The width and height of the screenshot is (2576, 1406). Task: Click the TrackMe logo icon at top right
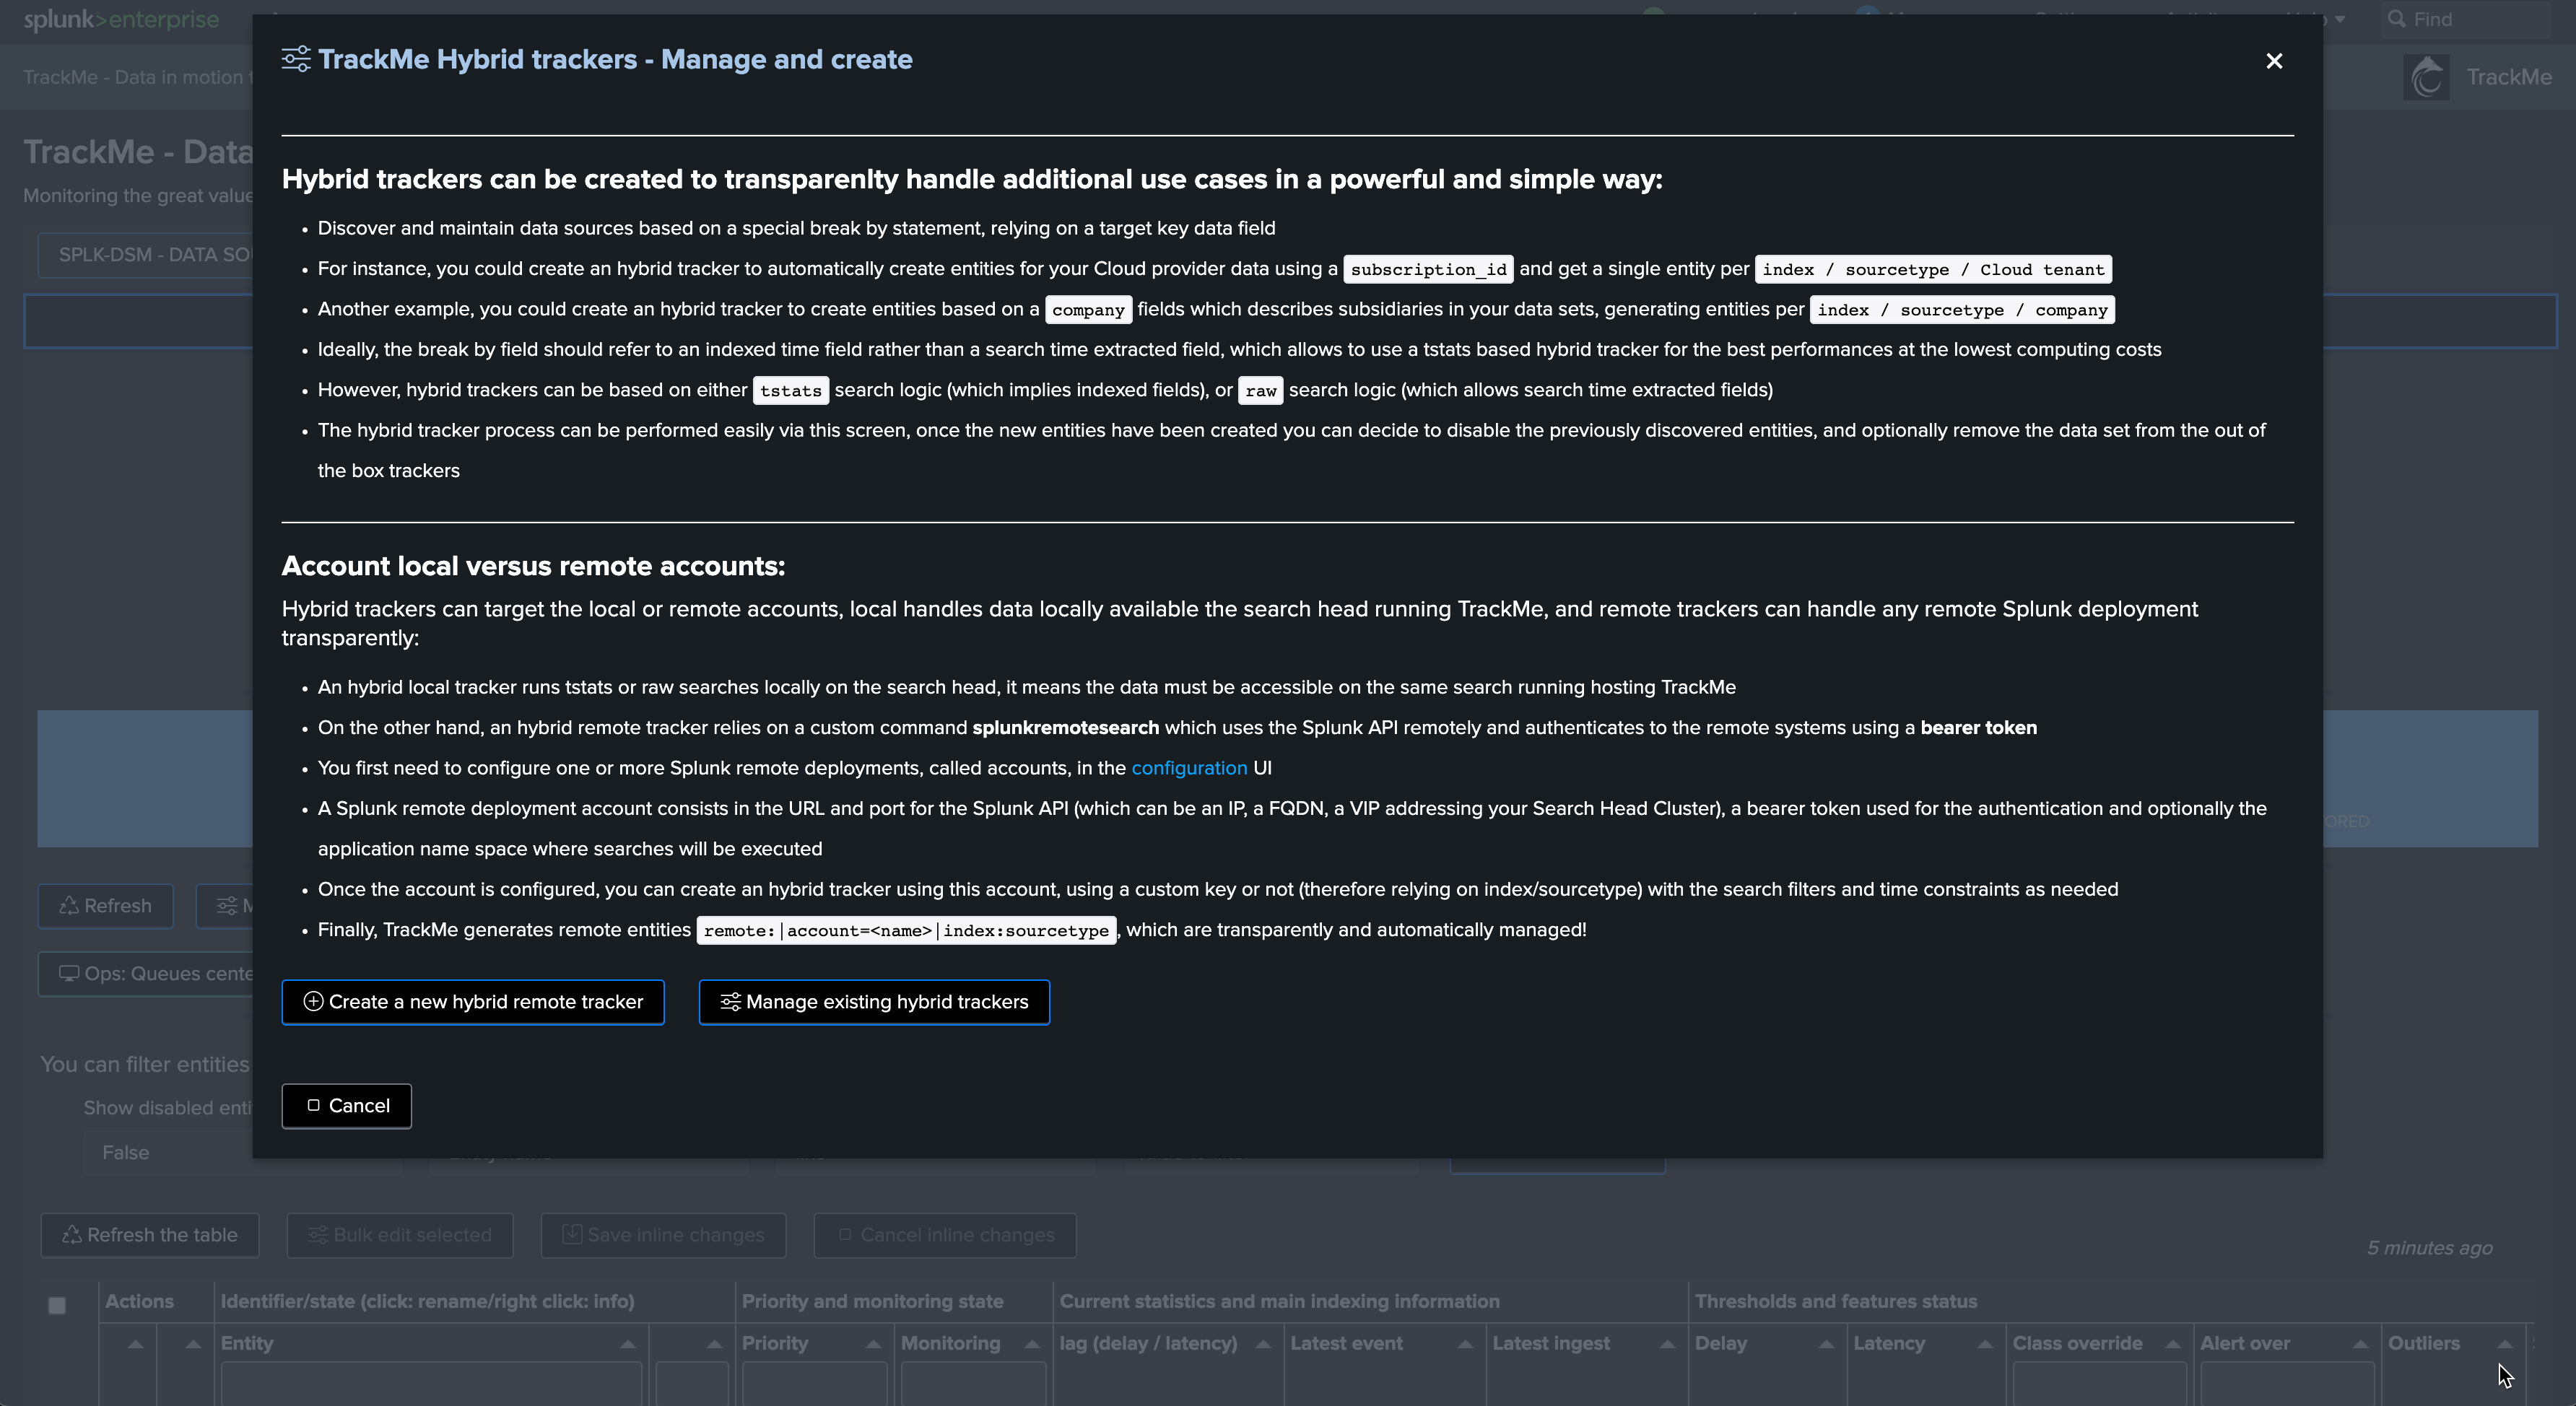(x=2426, y=77)
